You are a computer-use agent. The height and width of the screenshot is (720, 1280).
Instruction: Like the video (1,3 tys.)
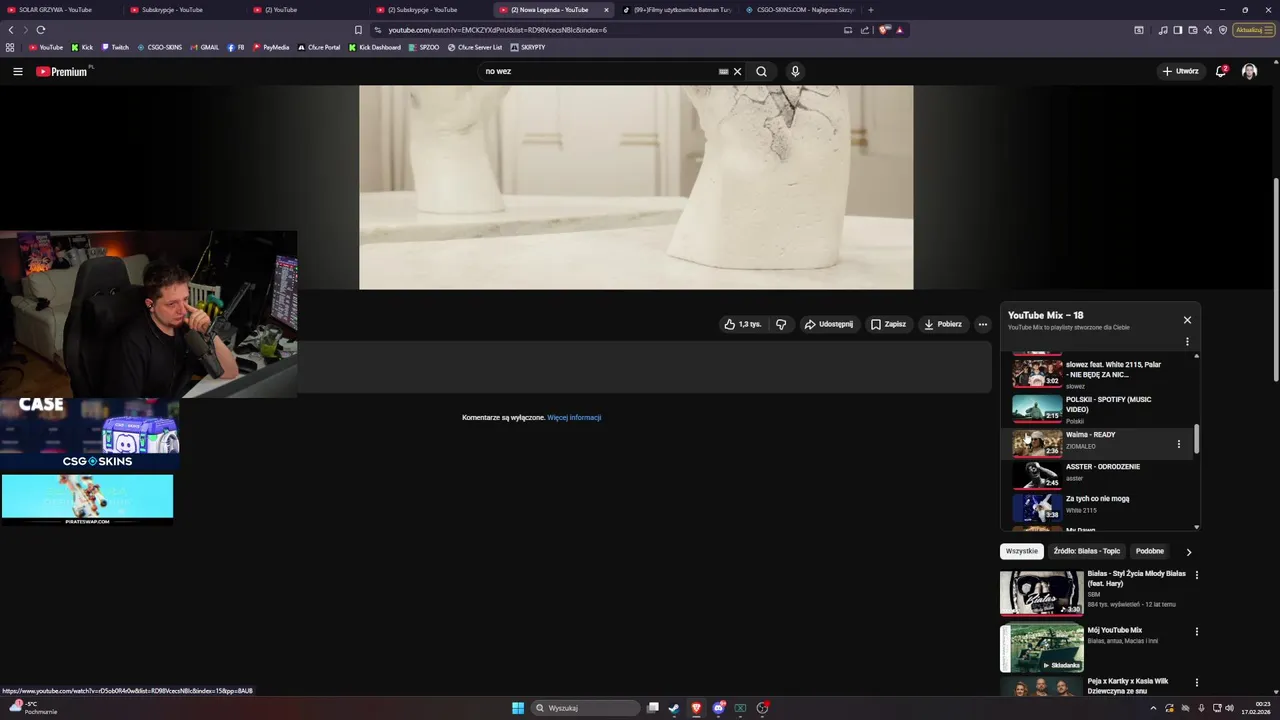(742, 324)
